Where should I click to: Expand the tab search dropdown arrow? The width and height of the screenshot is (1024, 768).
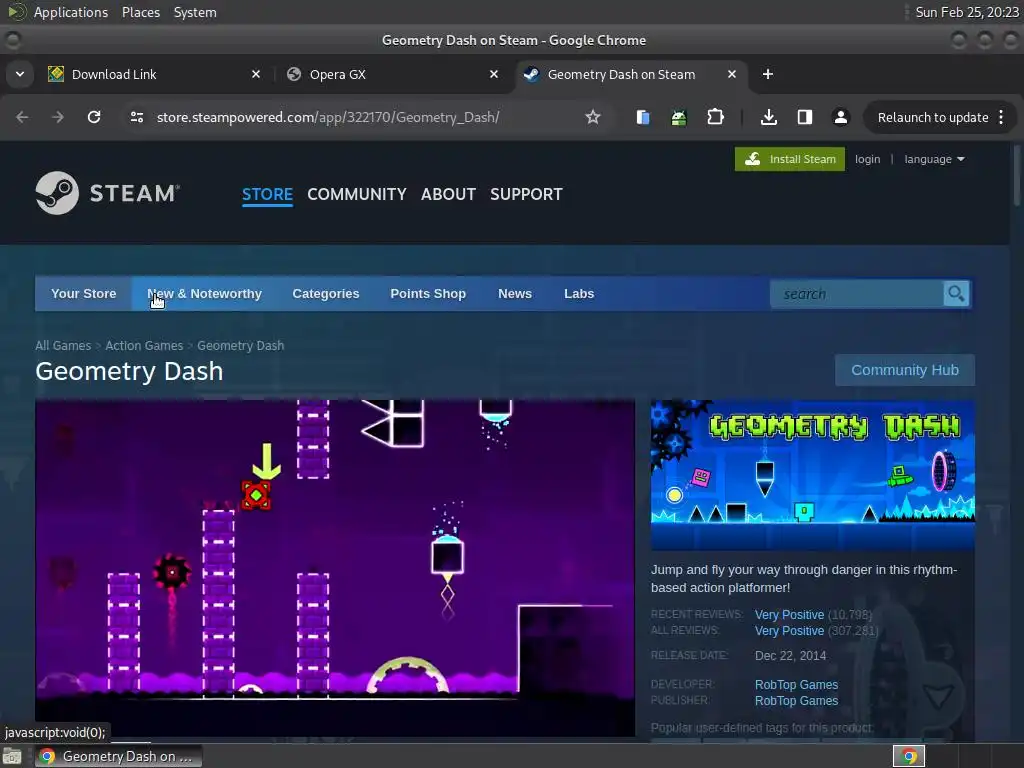pos(20,74)
